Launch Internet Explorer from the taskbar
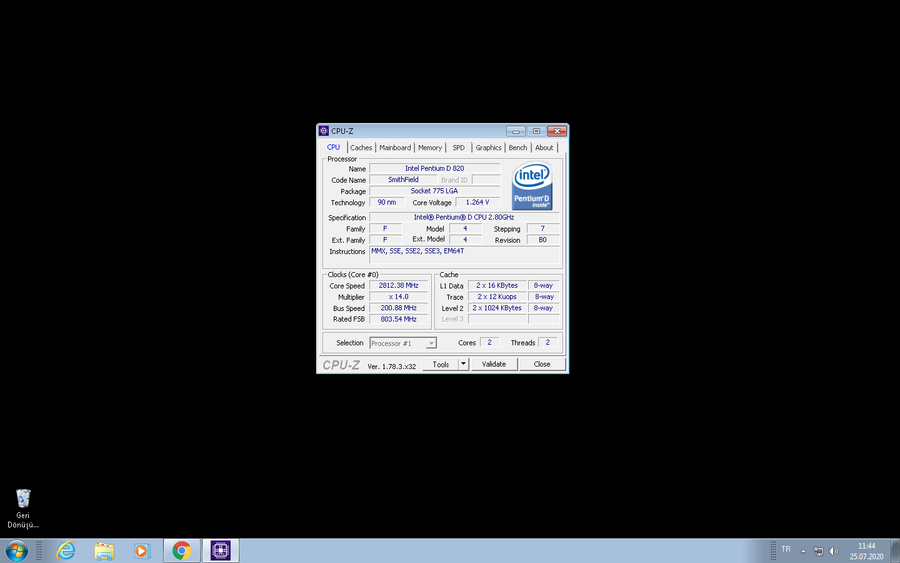Viewport: 900px width, 563px height. point(66,551)
